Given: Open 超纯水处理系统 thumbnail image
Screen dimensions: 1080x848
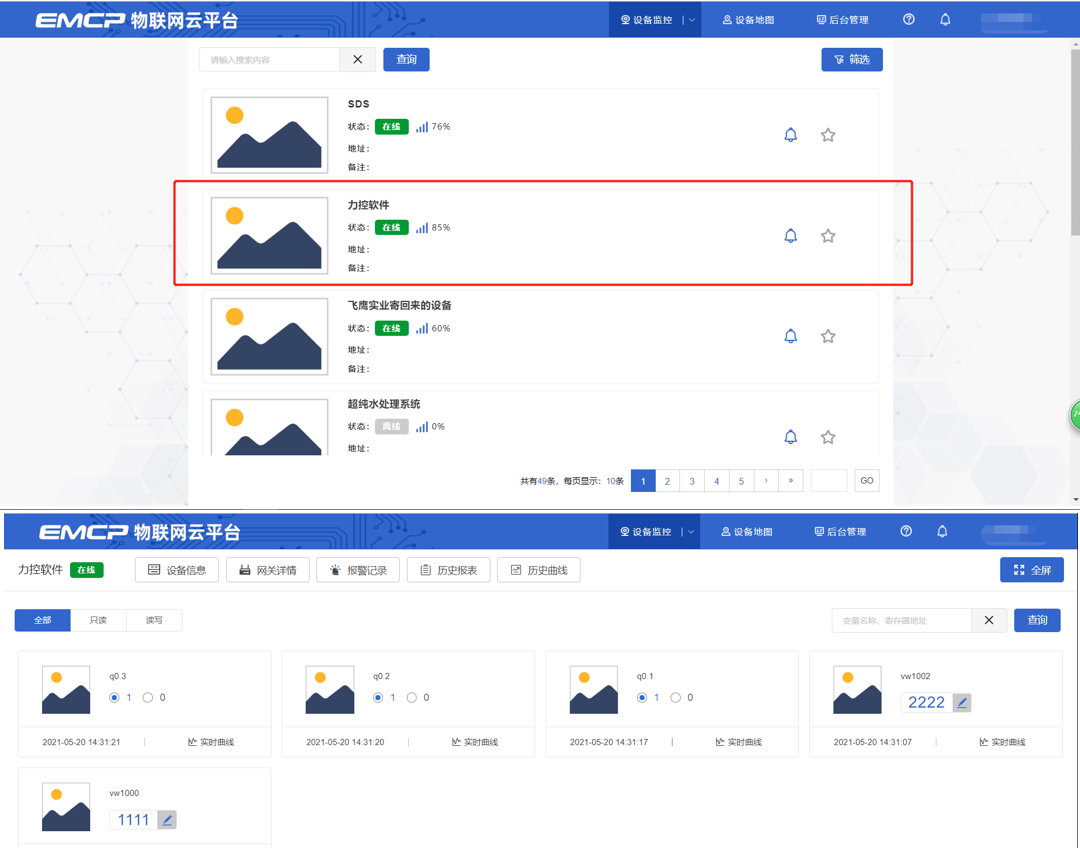Looking at the screenshot, I should 269,427.
